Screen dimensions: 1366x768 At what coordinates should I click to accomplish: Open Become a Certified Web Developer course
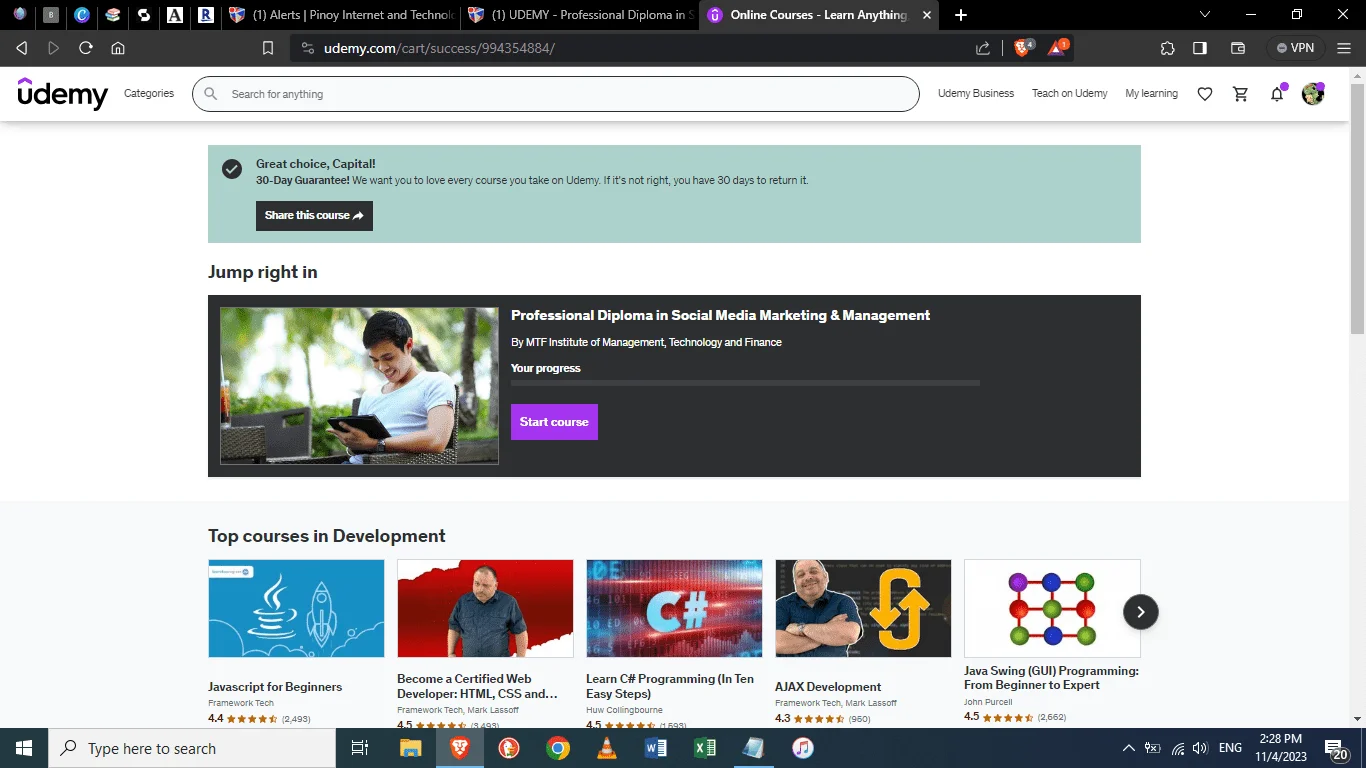point(477,686)
